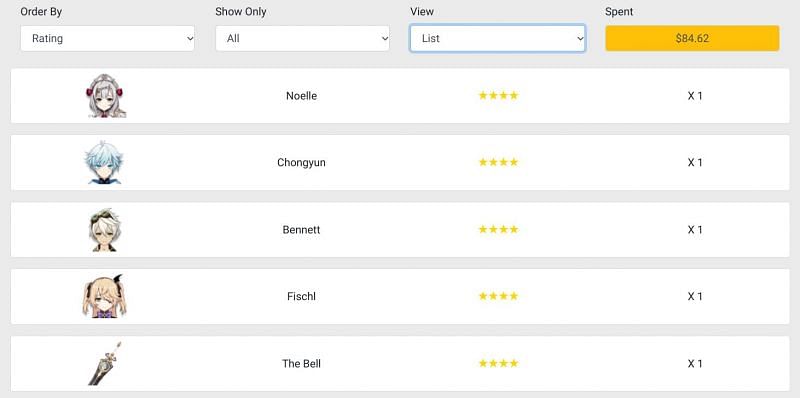The width and height of the screenshot is (800, 398).
Task: Click the four-star rating for Bennett
Action: 498,230
